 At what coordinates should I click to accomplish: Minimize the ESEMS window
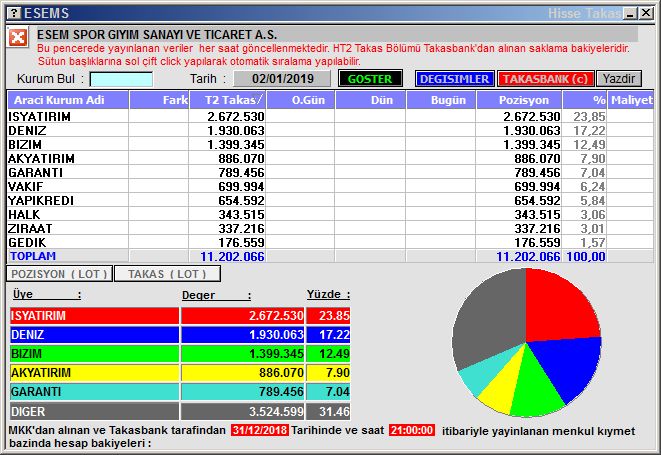point(614,12)
